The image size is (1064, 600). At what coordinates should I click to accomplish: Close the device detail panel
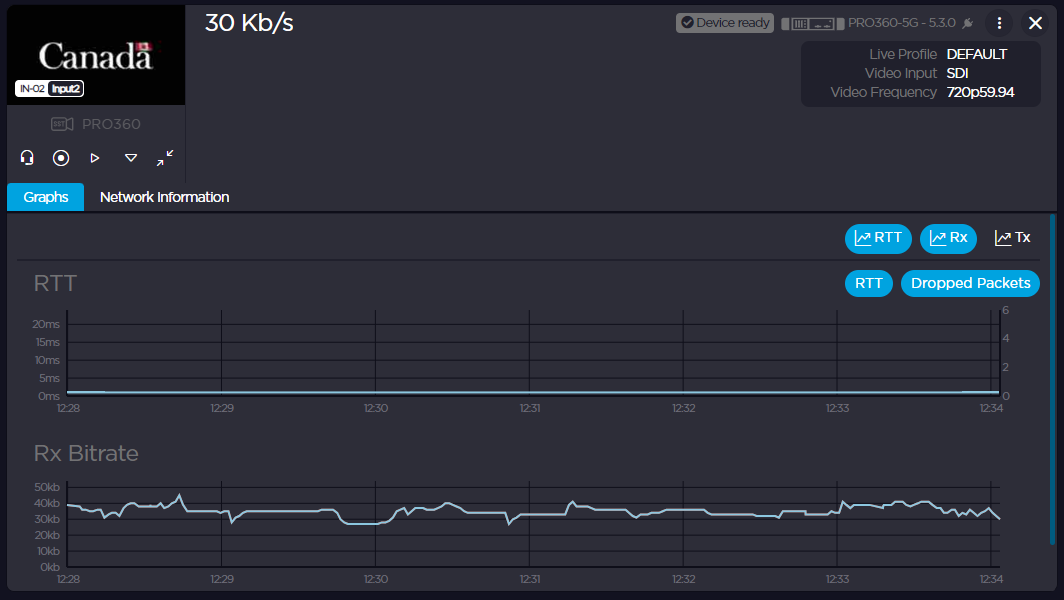point(1036,23)
